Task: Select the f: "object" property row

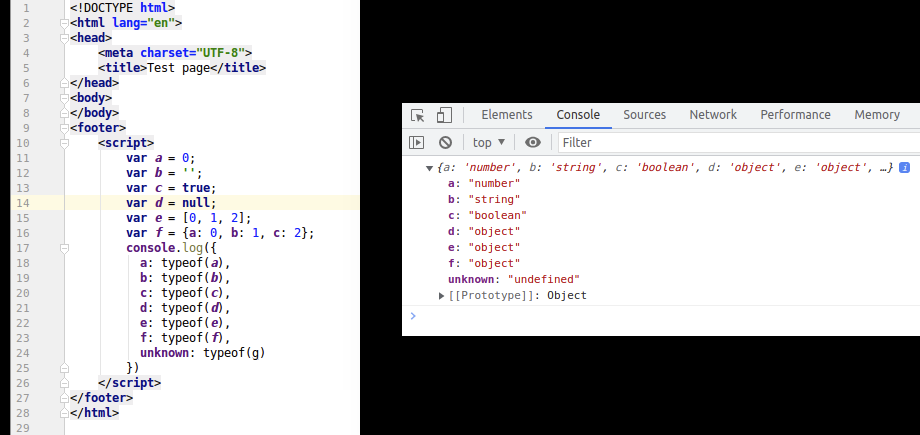Action: [484, 264]
